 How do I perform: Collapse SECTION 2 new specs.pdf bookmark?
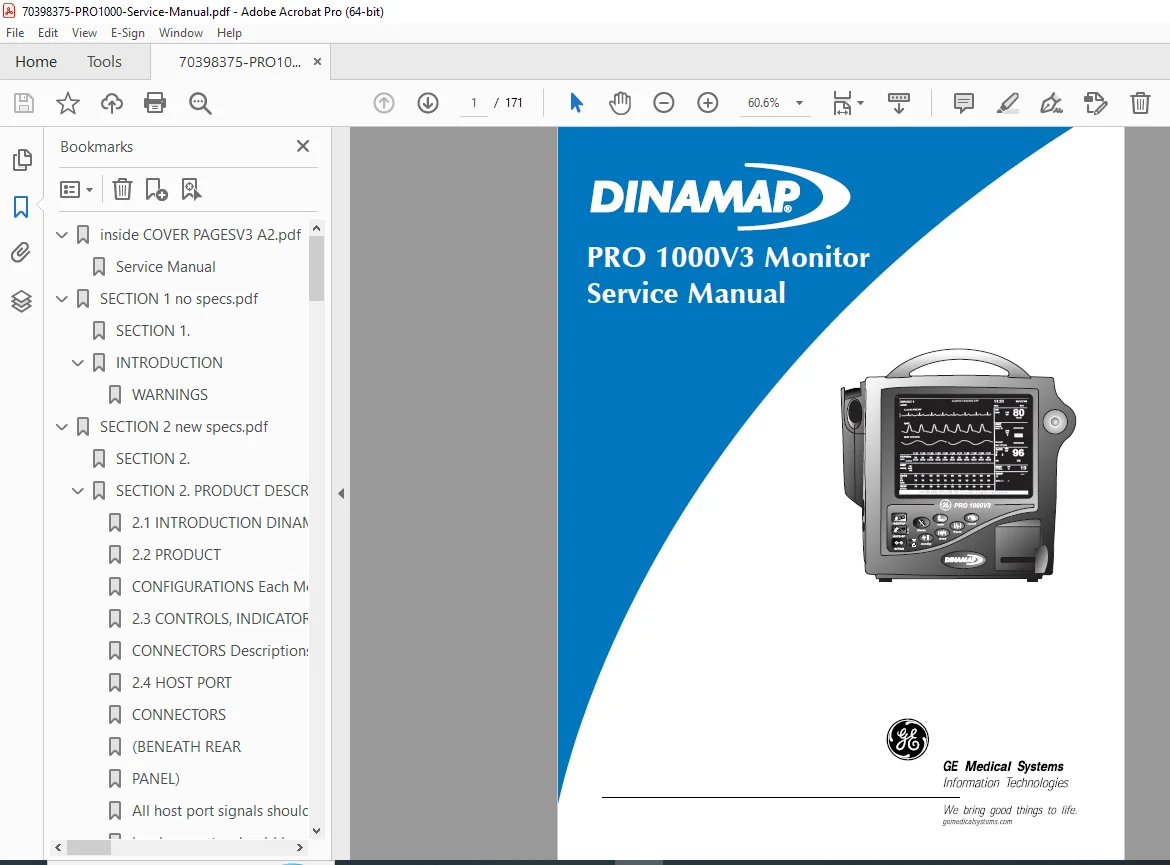click(62, 427)
